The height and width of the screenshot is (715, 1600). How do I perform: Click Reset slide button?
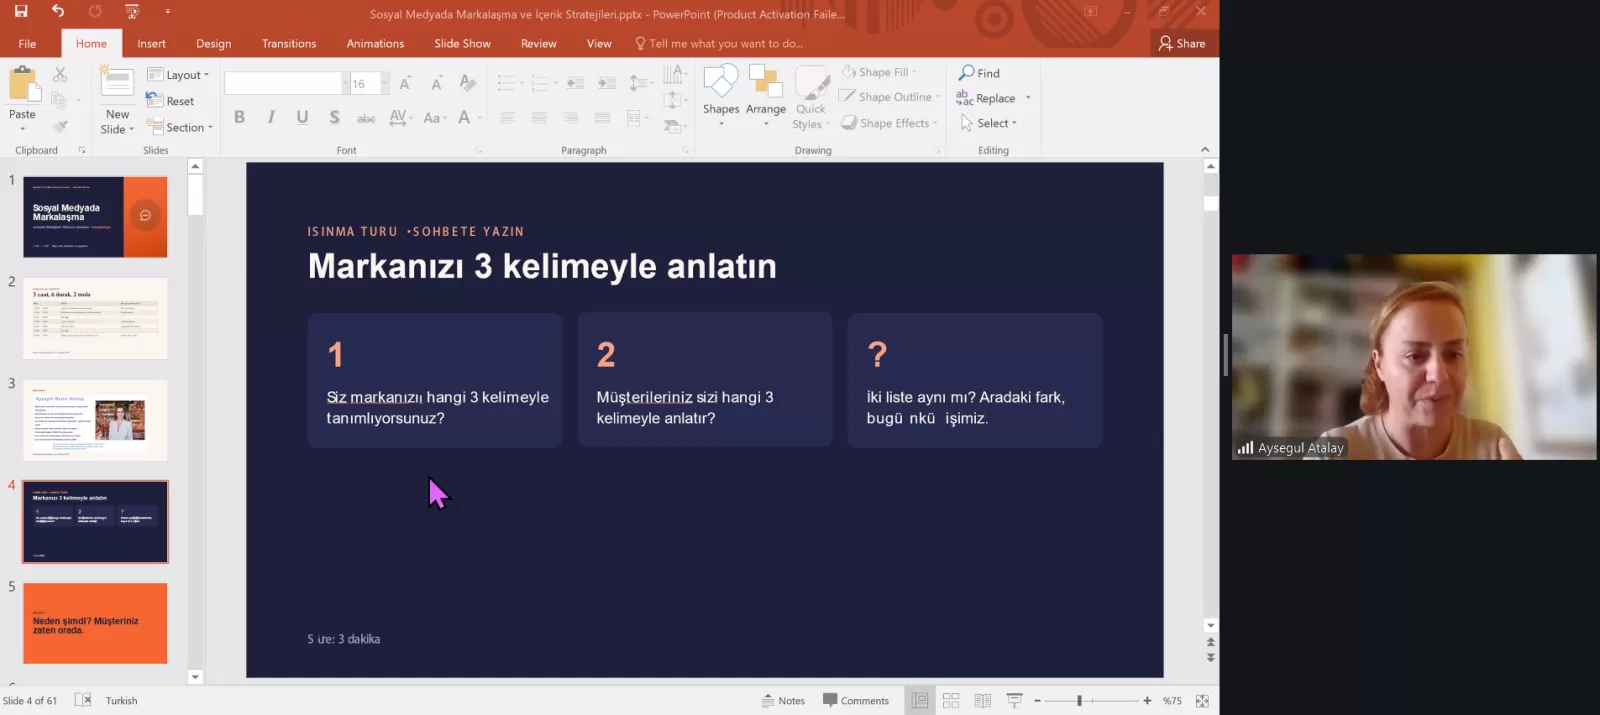(x=170, y=101)
